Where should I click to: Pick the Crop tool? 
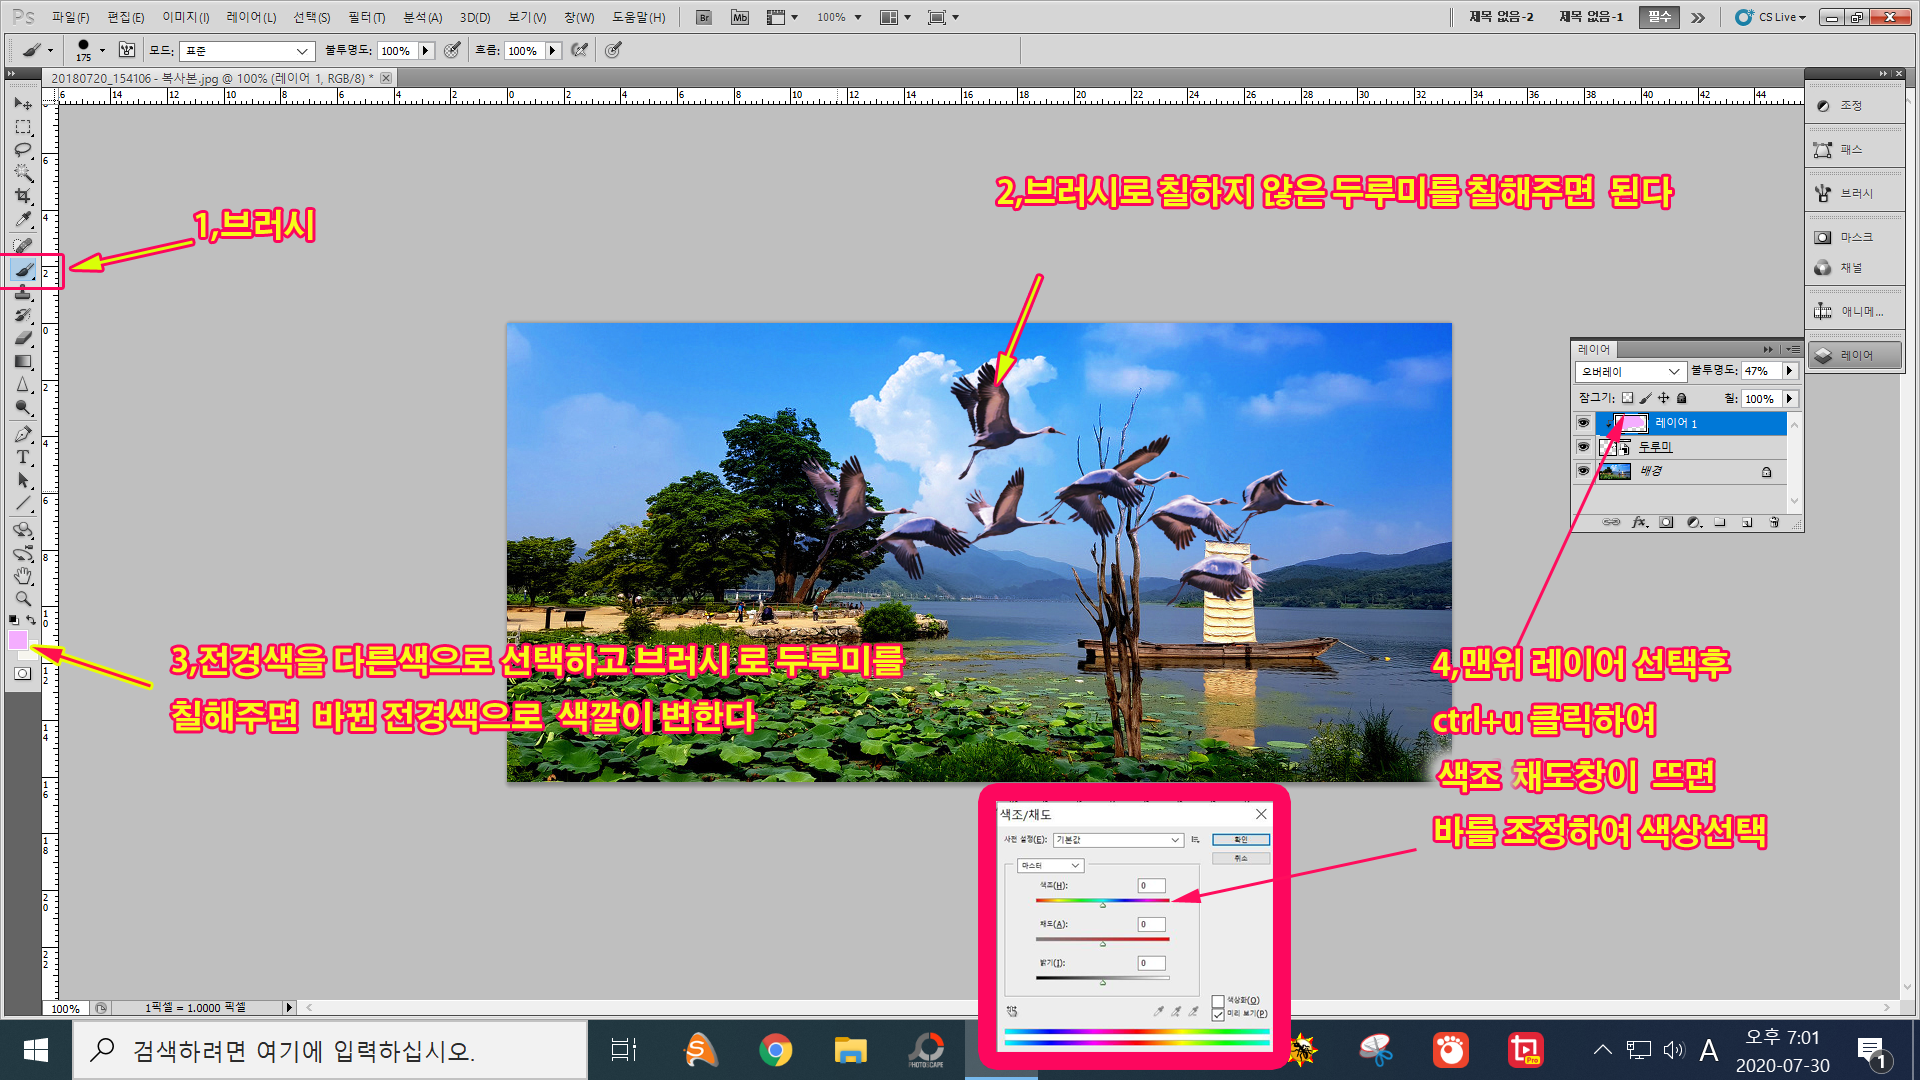coord(23,196)
